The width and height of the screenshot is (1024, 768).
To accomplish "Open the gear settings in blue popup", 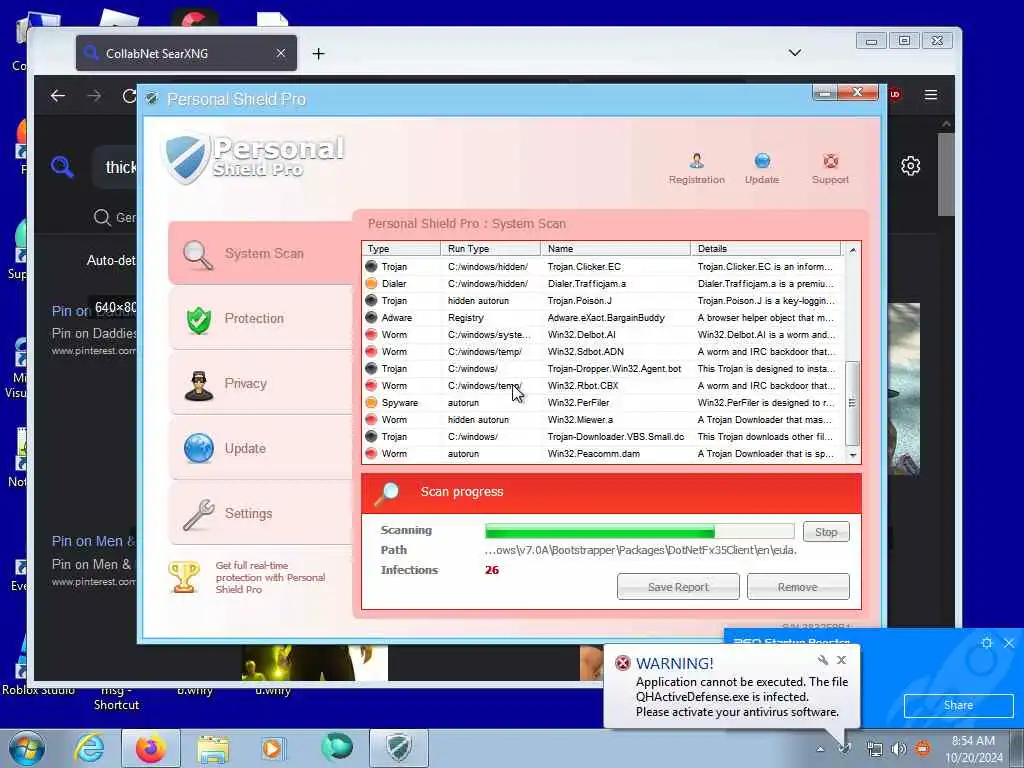I will tap(986, 643).
